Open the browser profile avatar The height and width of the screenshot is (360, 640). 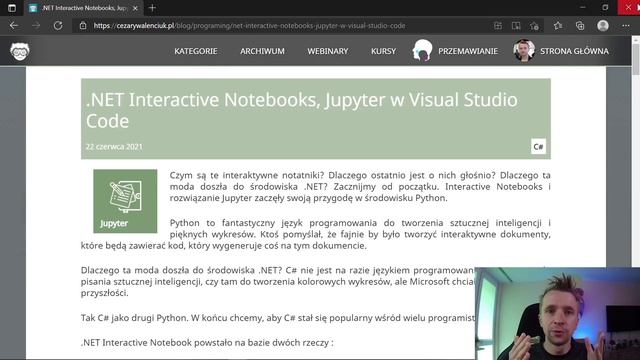603,25
